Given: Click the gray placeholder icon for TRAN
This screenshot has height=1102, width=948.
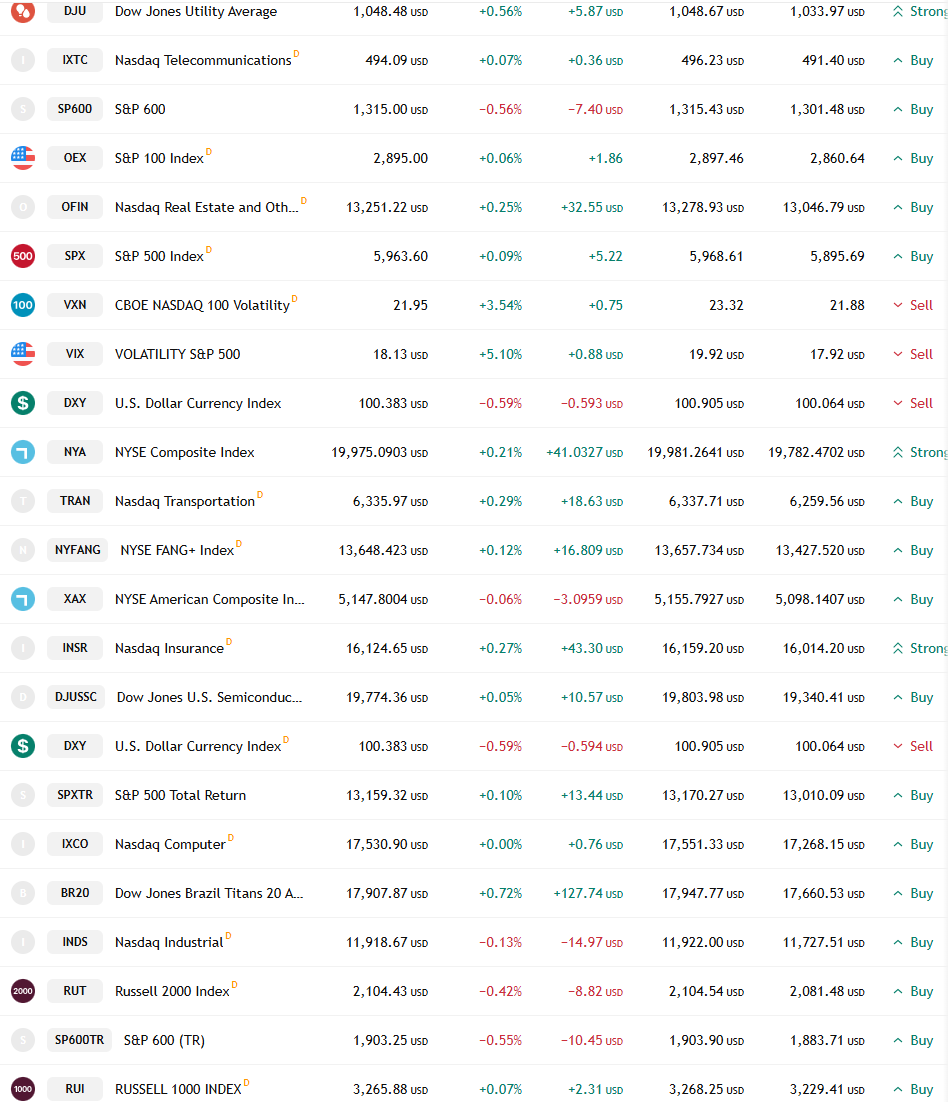Looking at the screenshot, I should (x=23, y=501).
